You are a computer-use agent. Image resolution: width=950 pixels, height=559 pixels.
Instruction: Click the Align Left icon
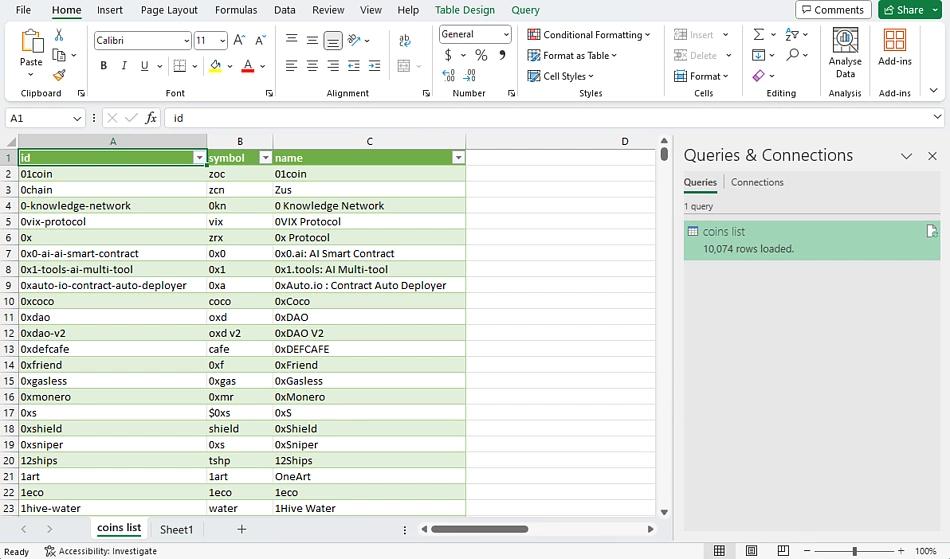pyautogui.click(x=291, y=65)
